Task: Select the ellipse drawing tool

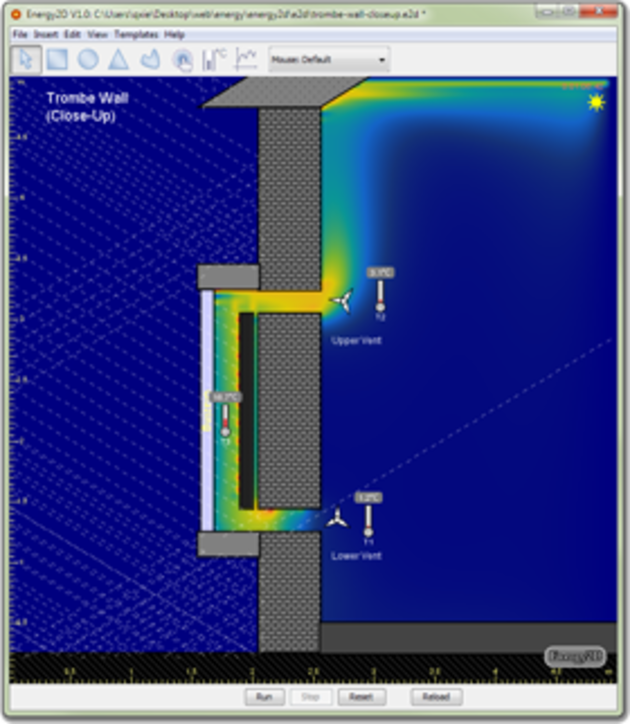Action: [88, 60]
